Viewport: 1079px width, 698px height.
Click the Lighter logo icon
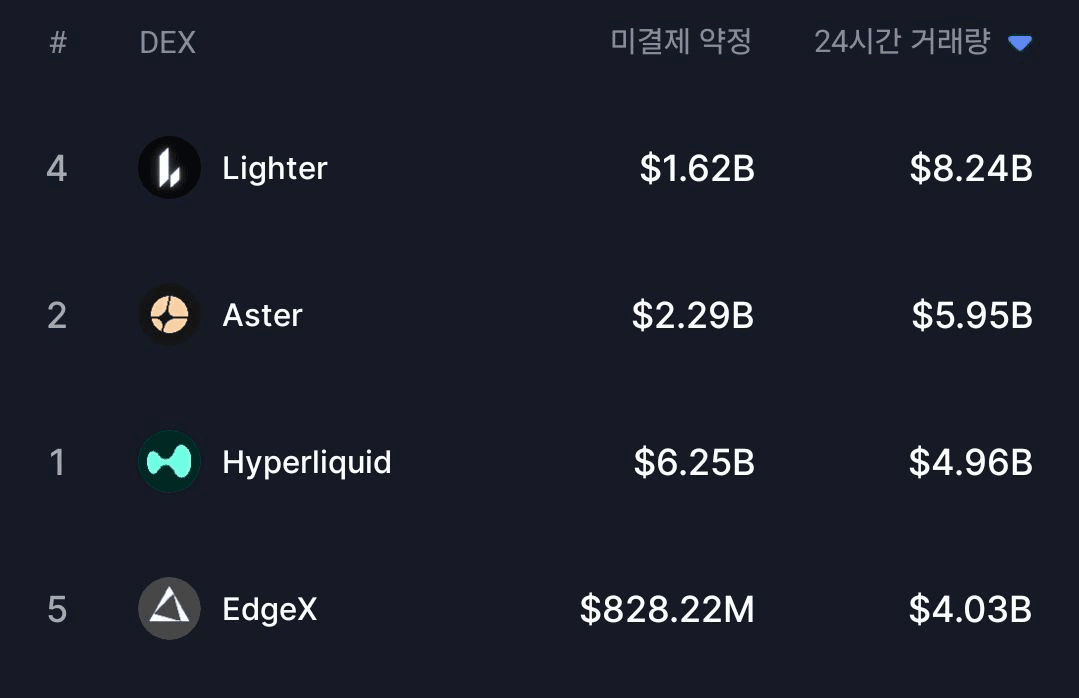point(169,168)
